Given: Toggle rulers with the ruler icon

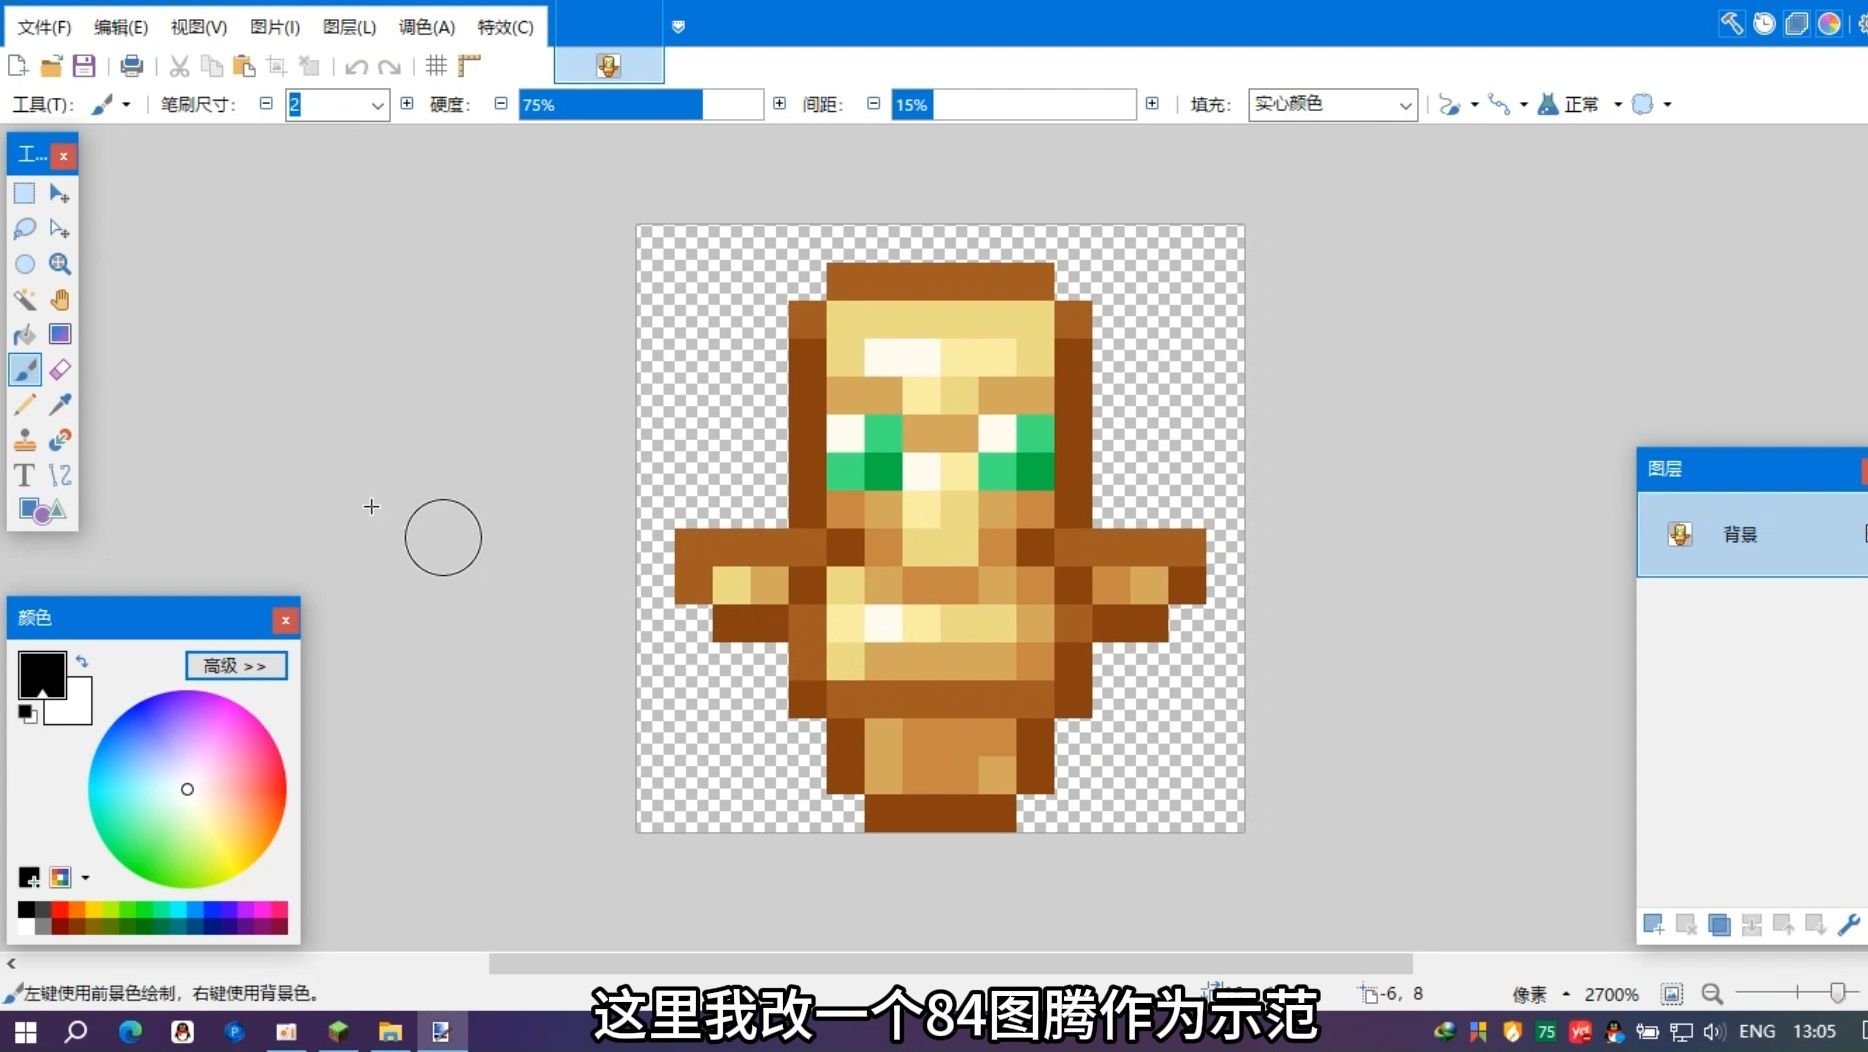Looking at the screenshot, I should pyautogui.click(x=468, y=65).
